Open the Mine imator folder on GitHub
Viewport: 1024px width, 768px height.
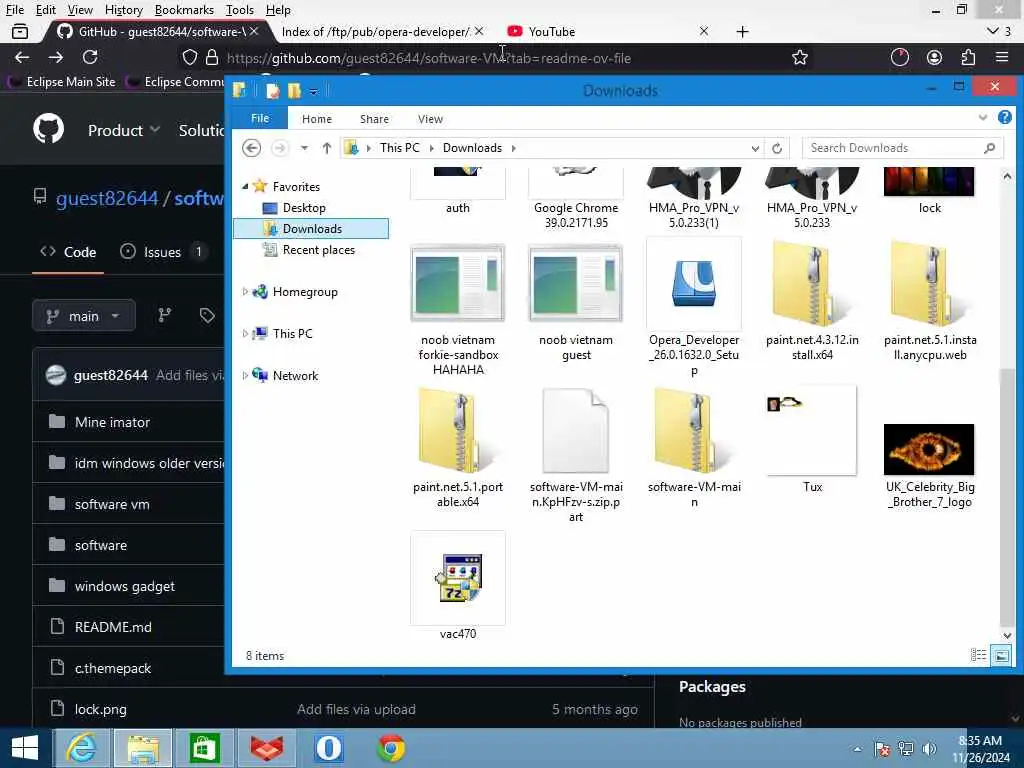(x=112, y=422)
